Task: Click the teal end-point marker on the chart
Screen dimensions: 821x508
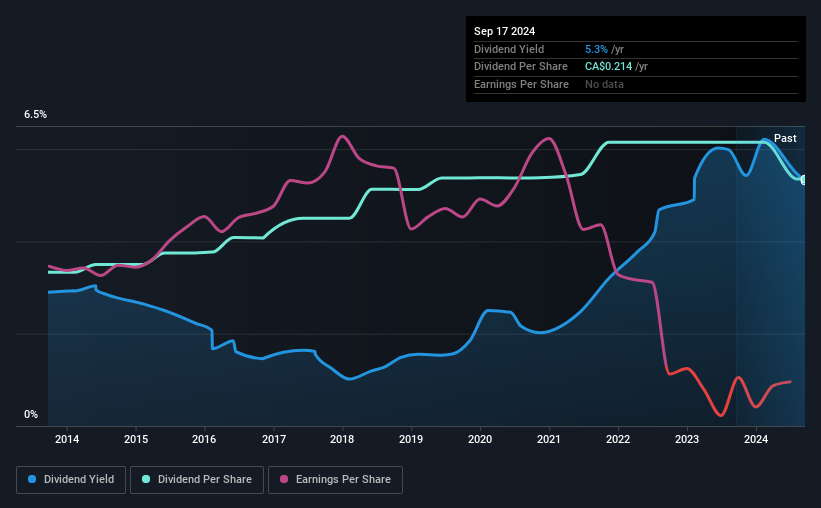Action: (x=804, y=180)
